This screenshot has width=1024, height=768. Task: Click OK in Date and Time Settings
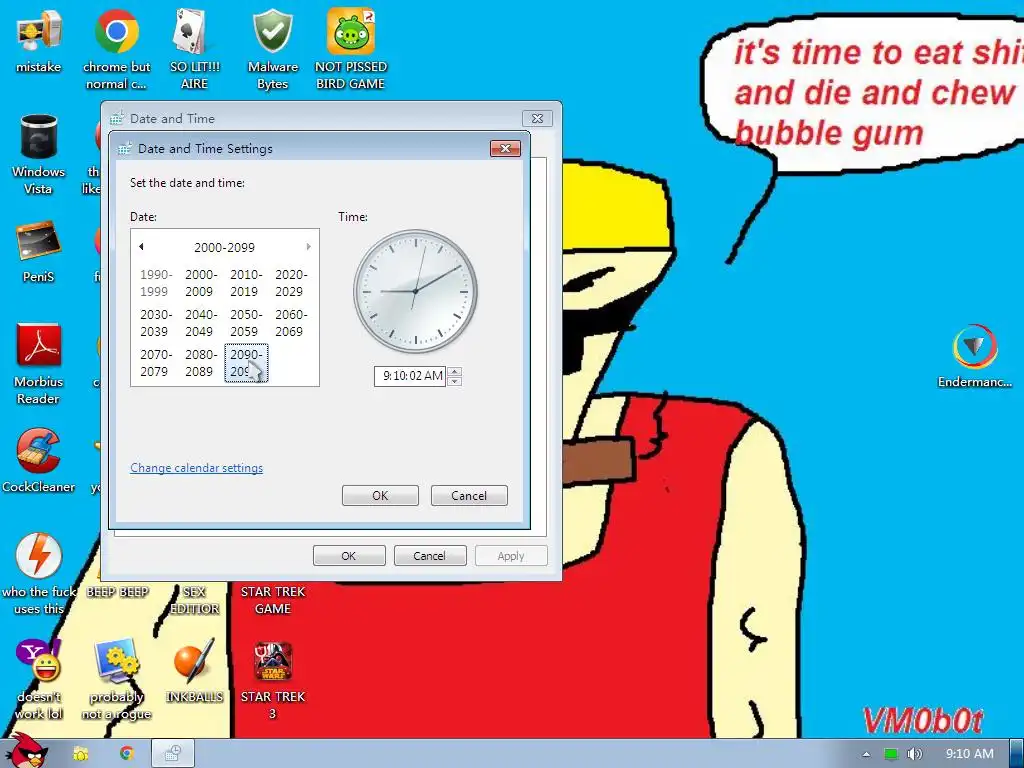point(380,496)
